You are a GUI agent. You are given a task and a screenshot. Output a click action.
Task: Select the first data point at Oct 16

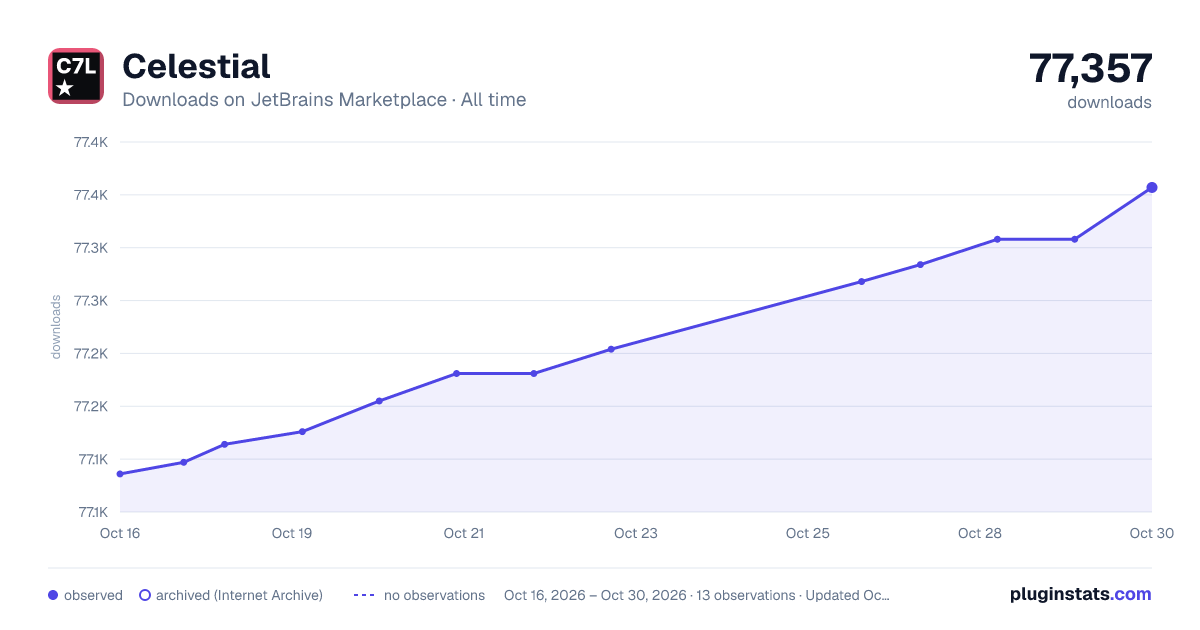120,474
